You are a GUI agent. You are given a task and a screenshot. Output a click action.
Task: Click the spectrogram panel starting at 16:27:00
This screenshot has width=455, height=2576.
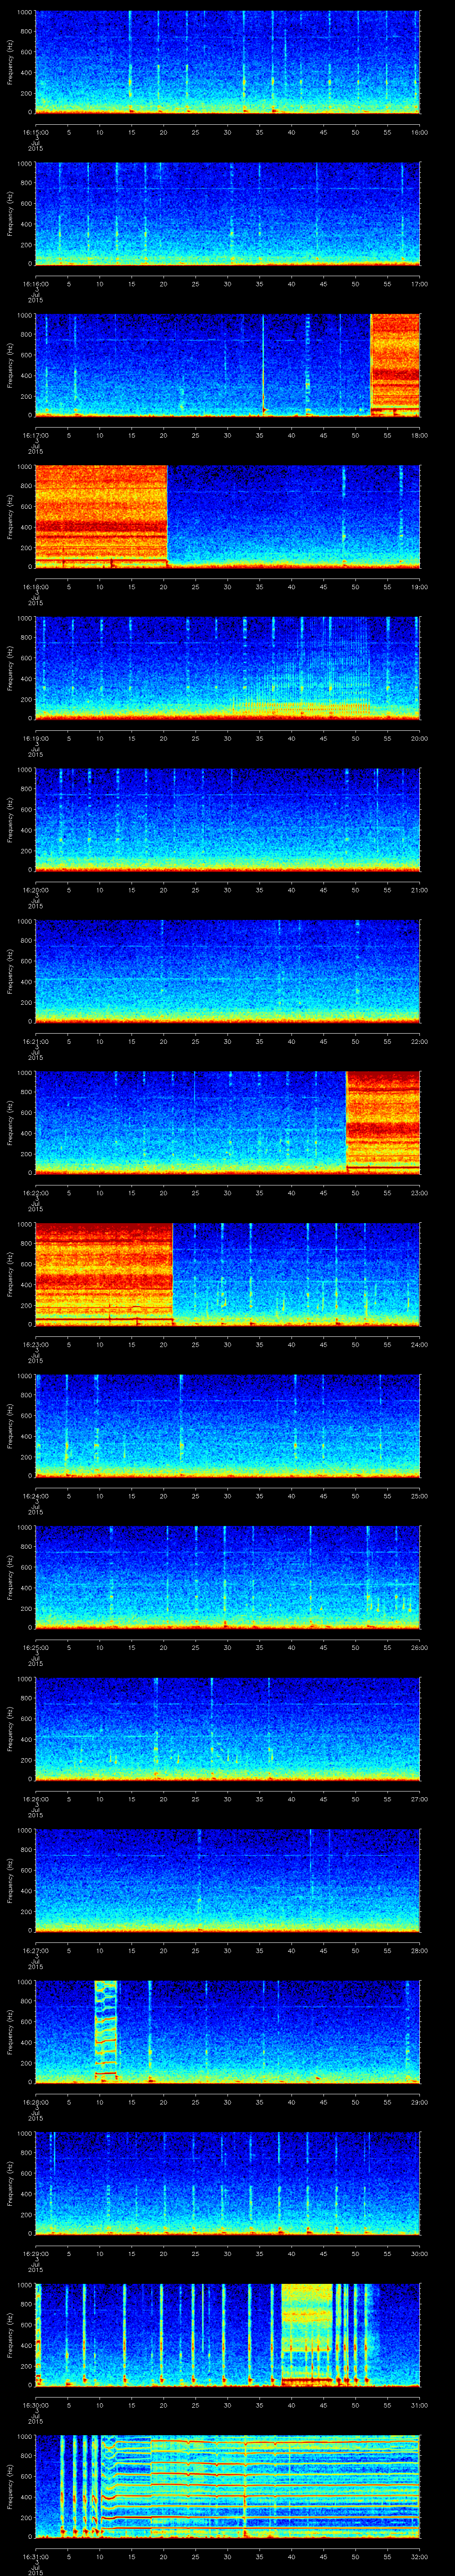[227, 1880]
